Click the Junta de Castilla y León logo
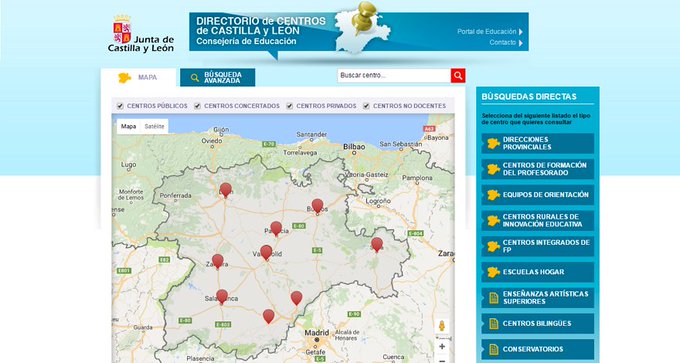The width and height of the screenshot is (680, 363). 141,34
